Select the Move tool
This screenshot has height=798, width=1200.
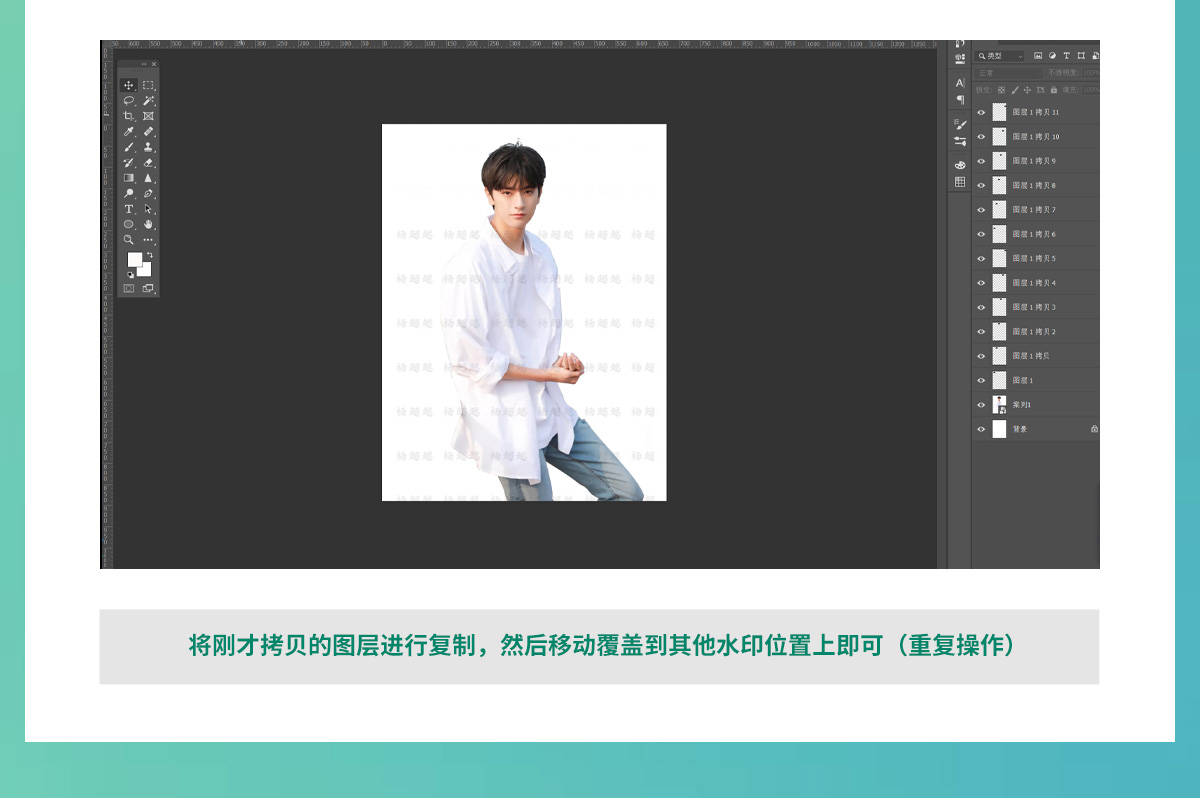pos(129,86)
